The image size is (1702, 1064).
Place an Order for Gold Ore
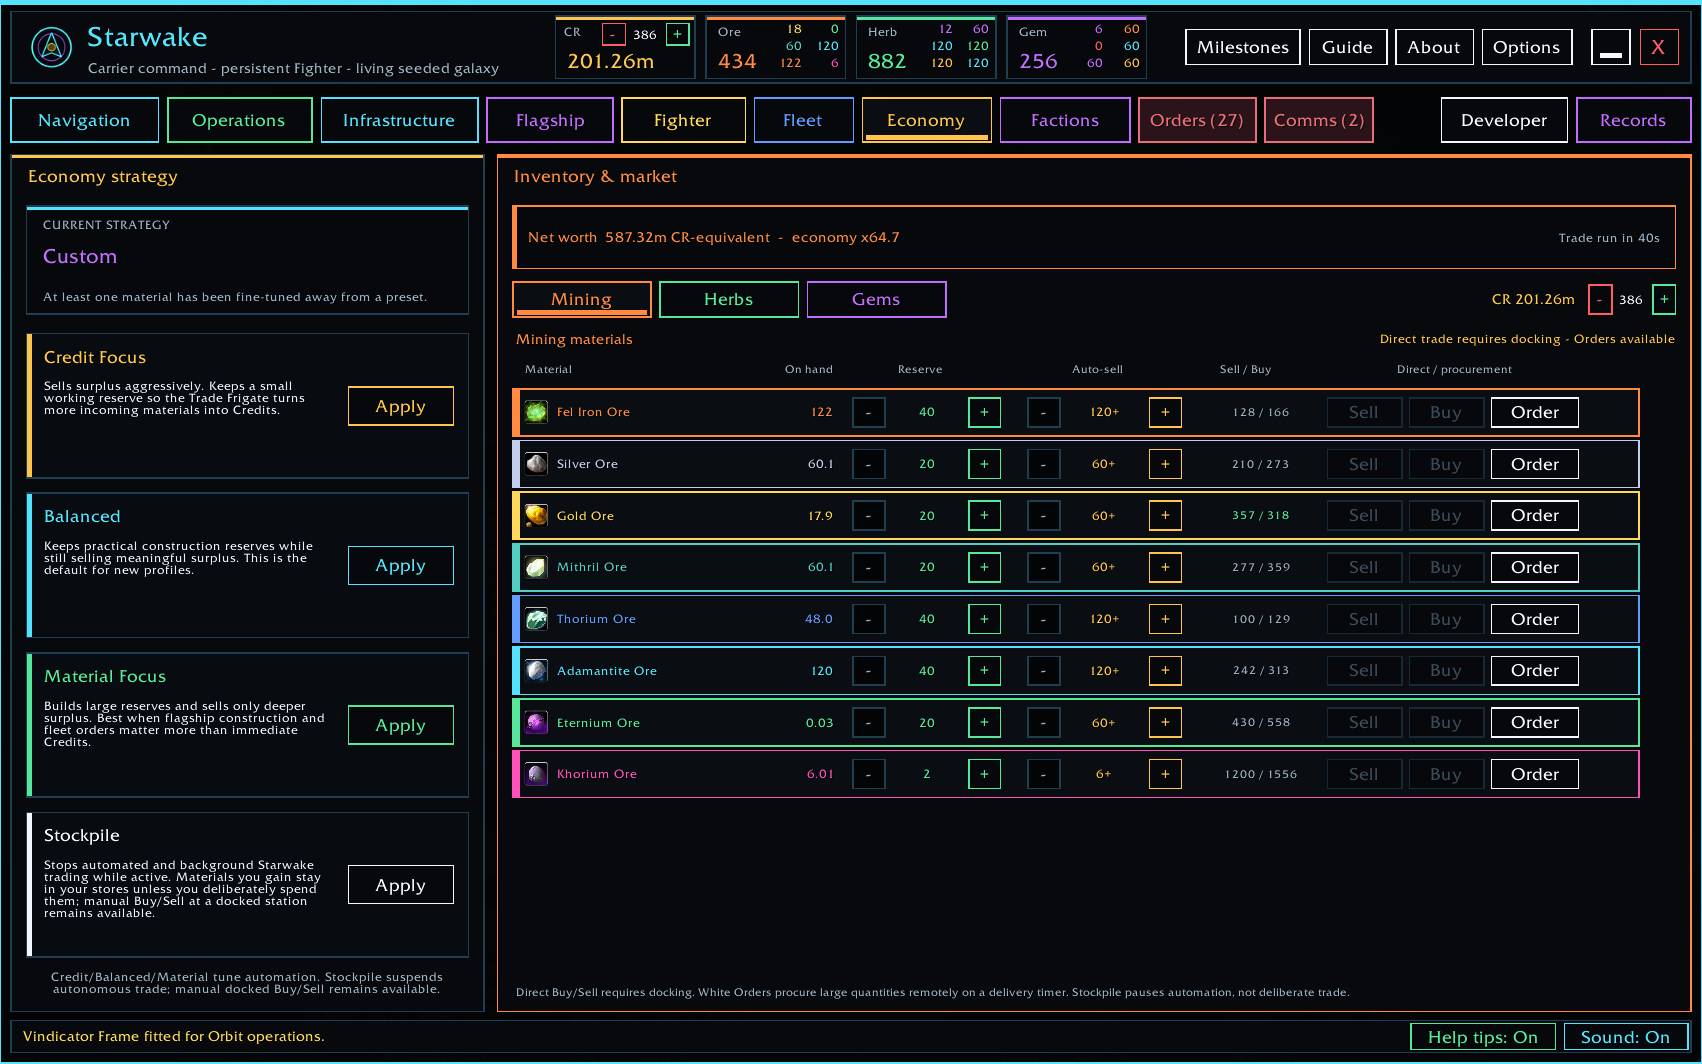pyautogui.click(x=1535, y=516)
